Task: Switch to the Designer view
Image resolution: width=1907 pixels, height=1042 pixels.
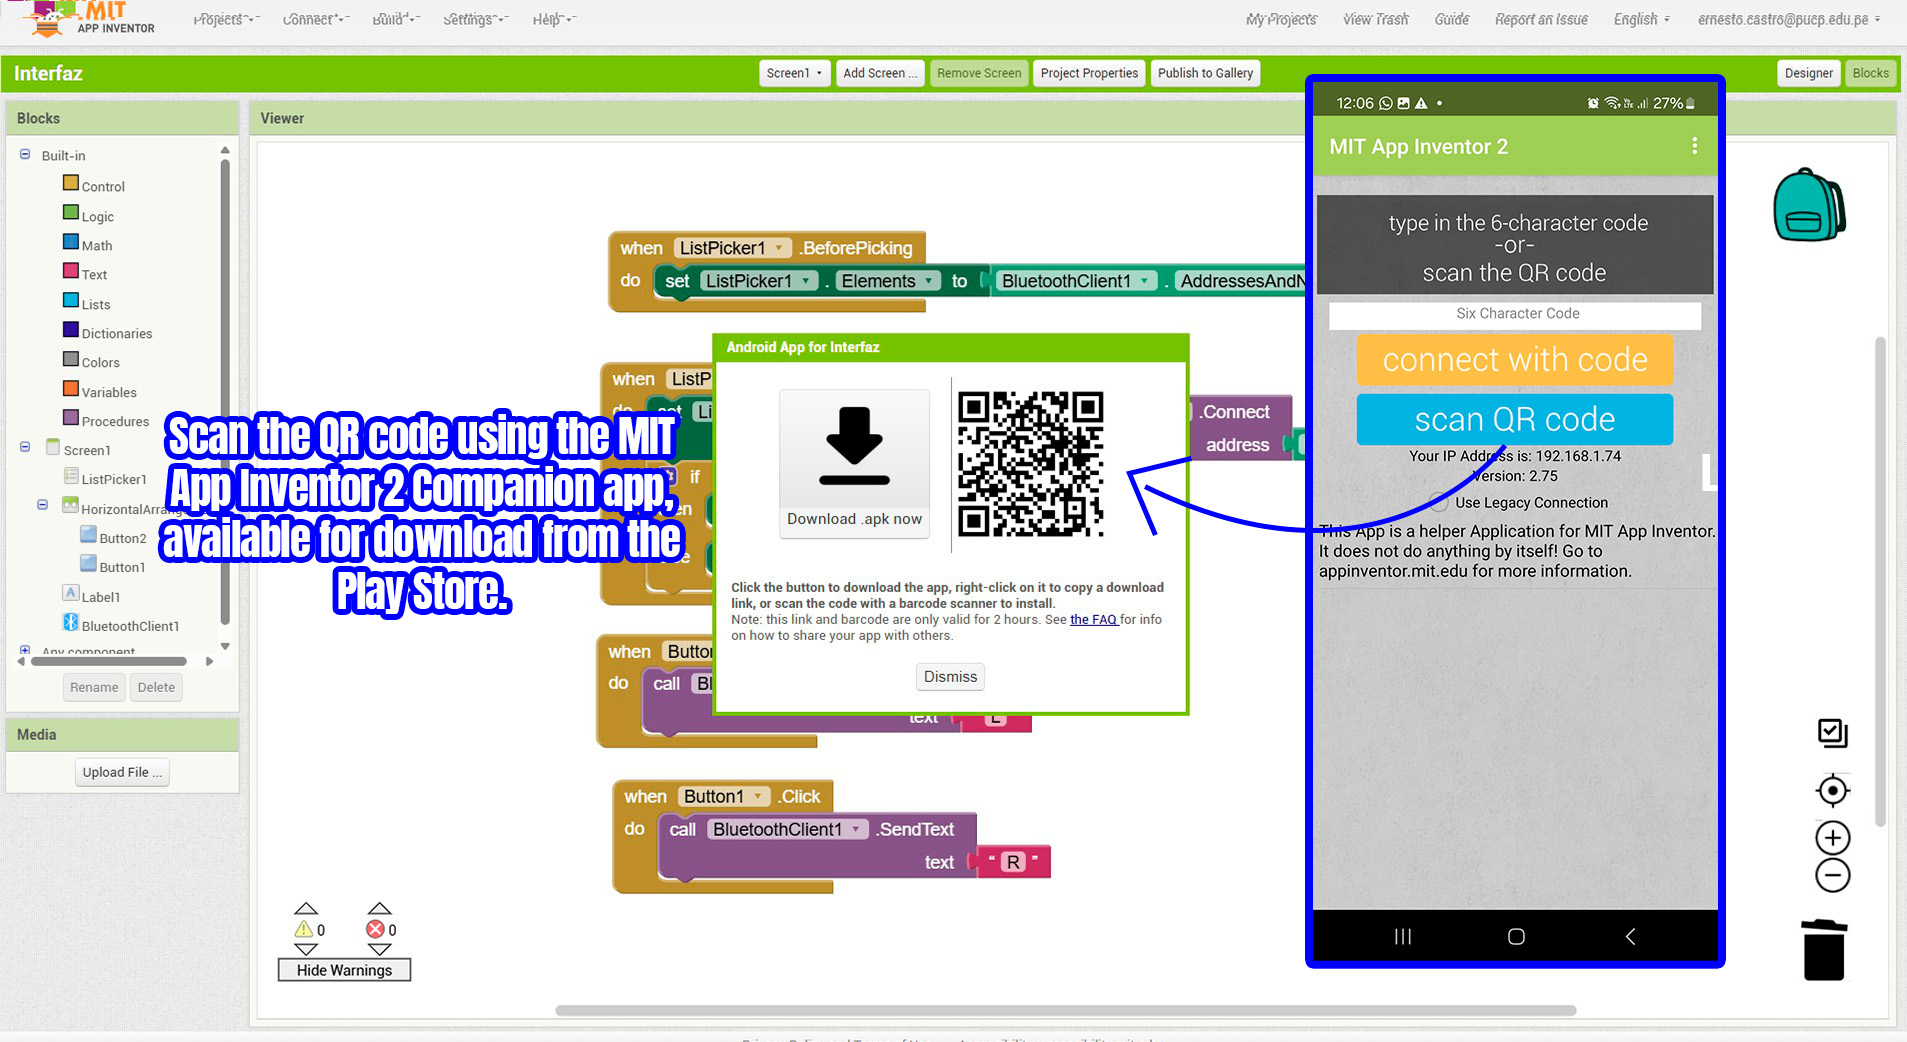Action: point(1808,73)
